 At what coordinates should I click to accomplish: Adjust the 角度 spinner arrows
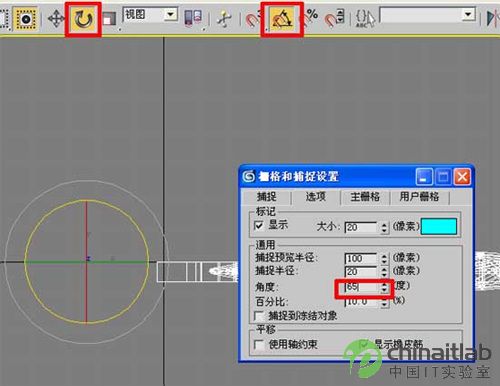click(x=384, y=288)
